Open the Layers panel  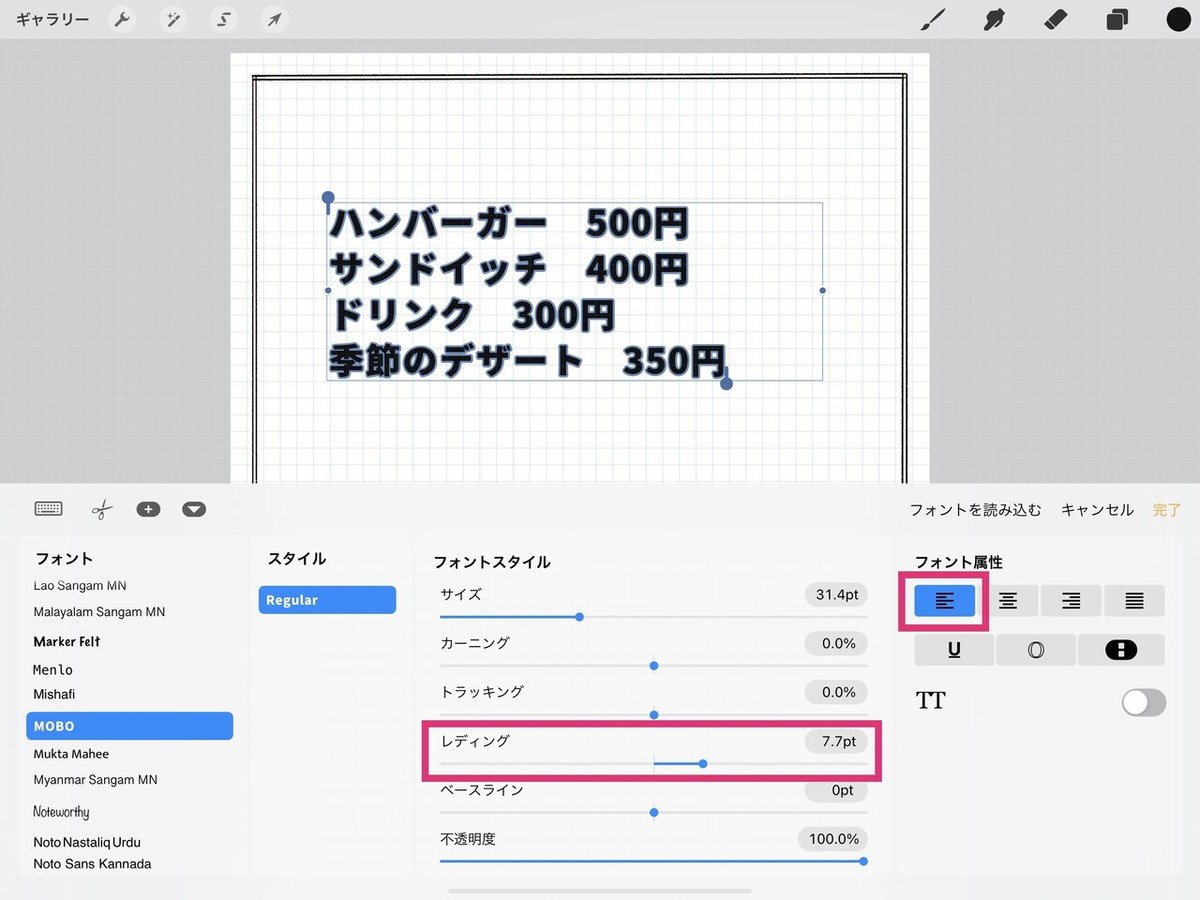click(1117, 19)
